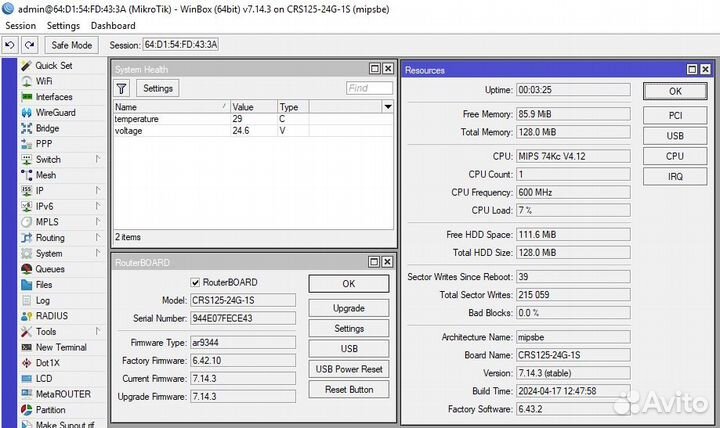Click the USB button in RouterBOARD
Viewport: 720px width, 428px height.
(349, 349)
